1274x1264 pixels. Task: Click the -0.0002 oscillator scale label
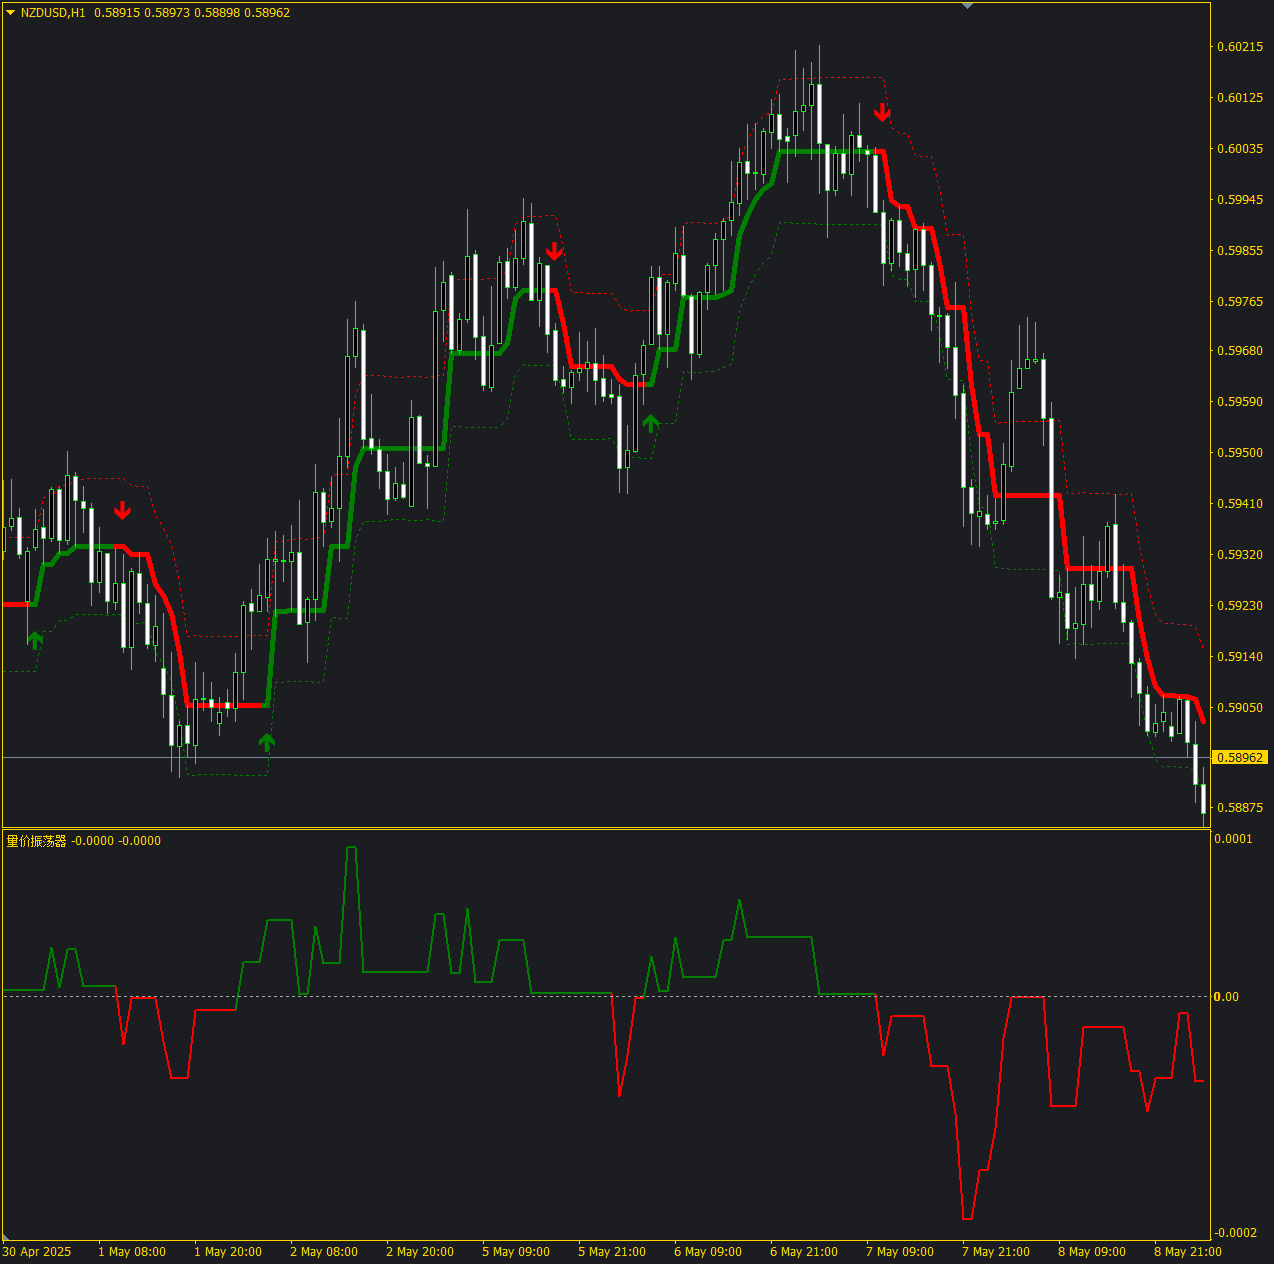1235,1232
